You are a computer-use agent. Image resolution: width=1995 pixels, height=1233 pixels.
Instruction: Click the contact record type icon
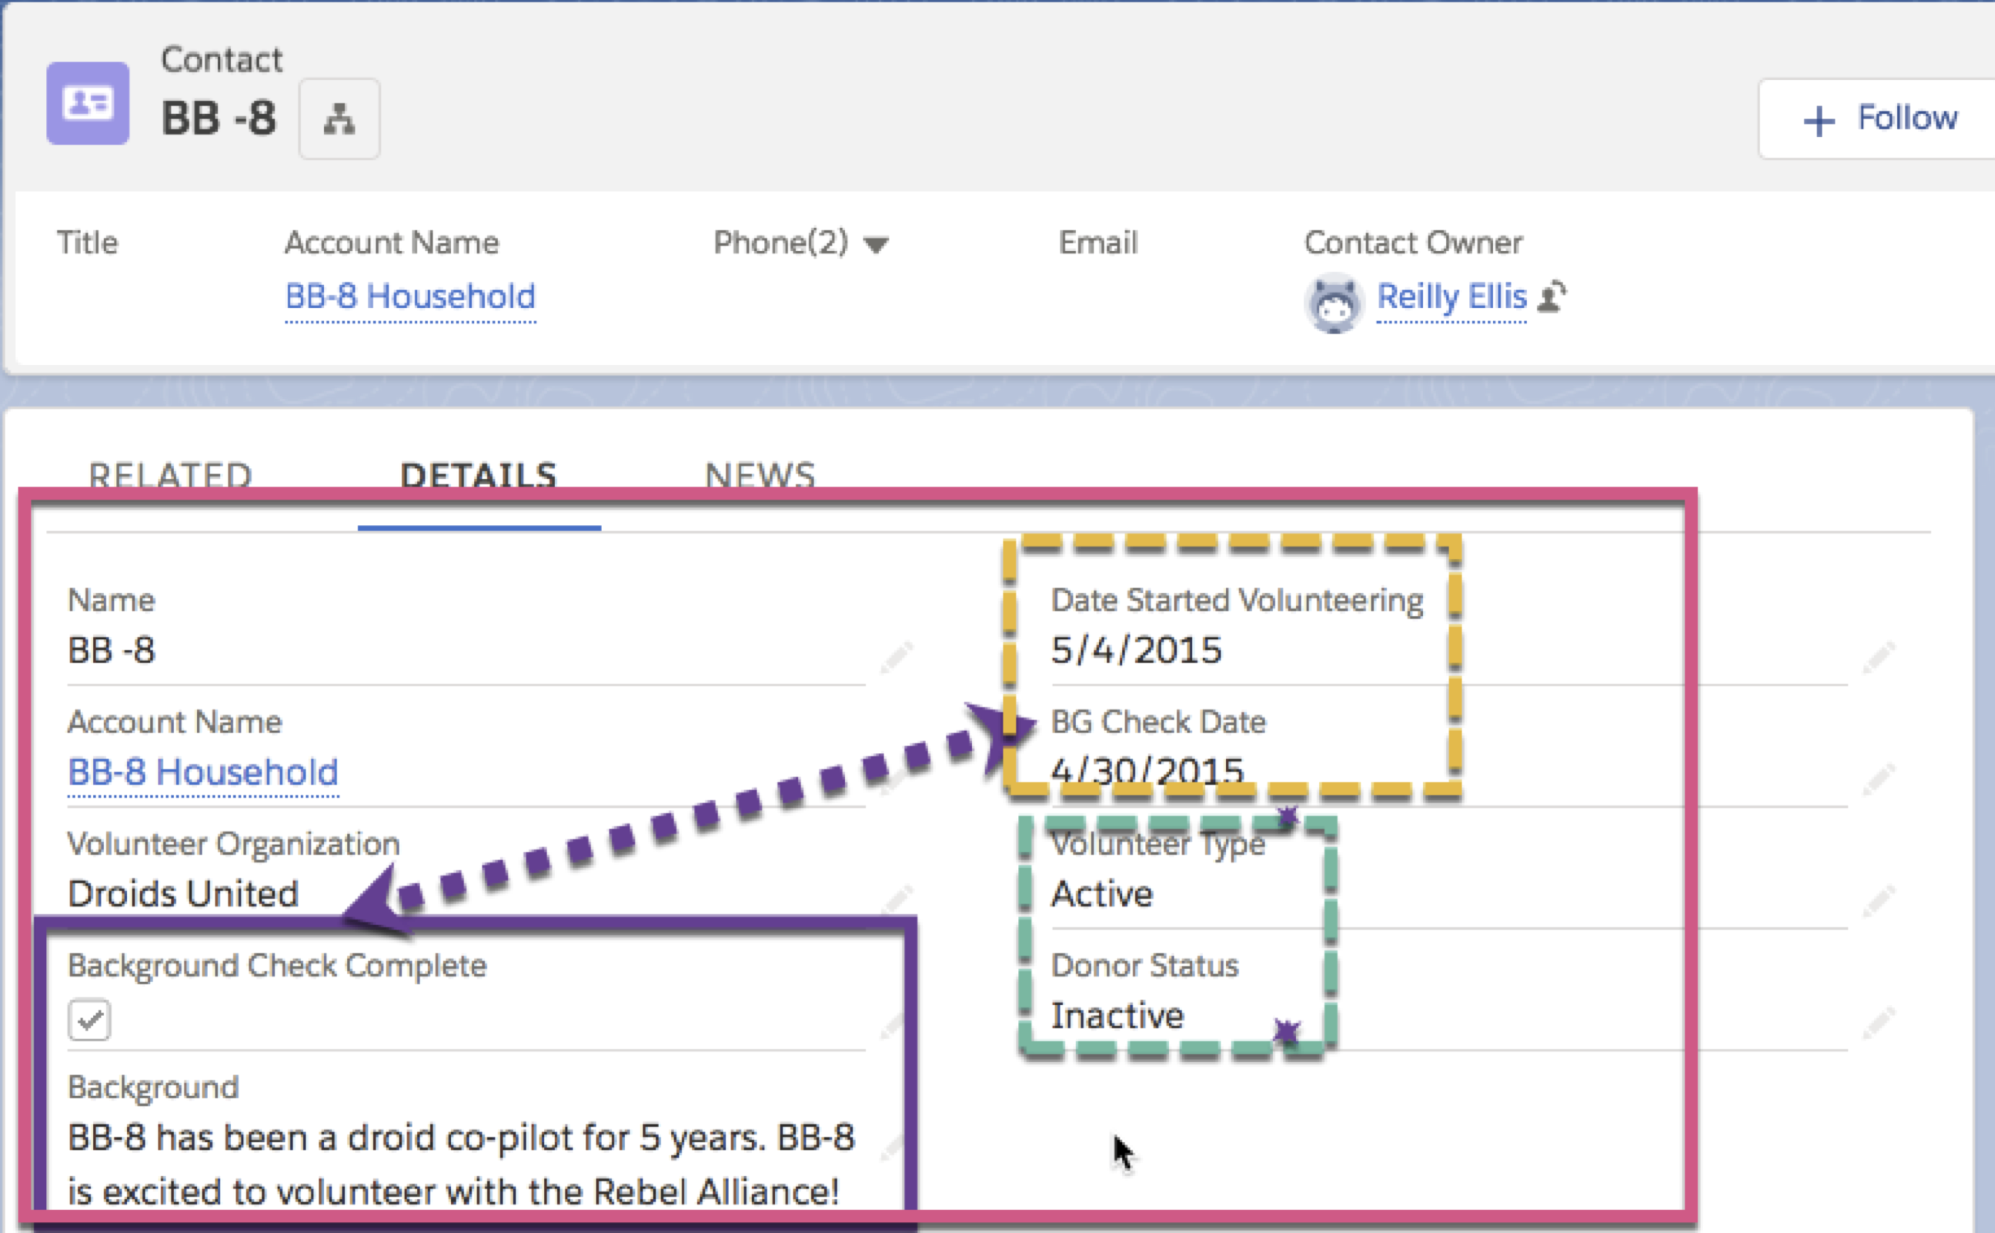click(x=88, y=103)
